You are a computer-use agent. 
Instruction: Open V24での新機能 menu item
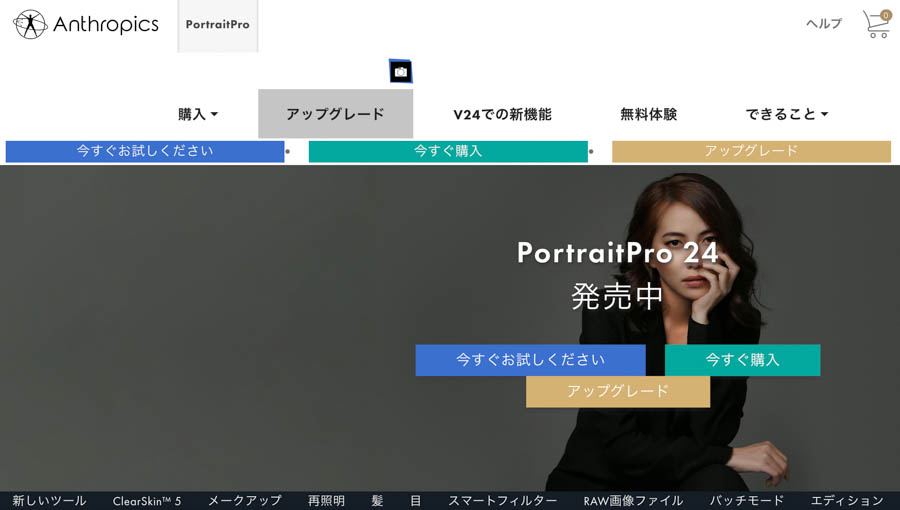(x=502, y=114)
